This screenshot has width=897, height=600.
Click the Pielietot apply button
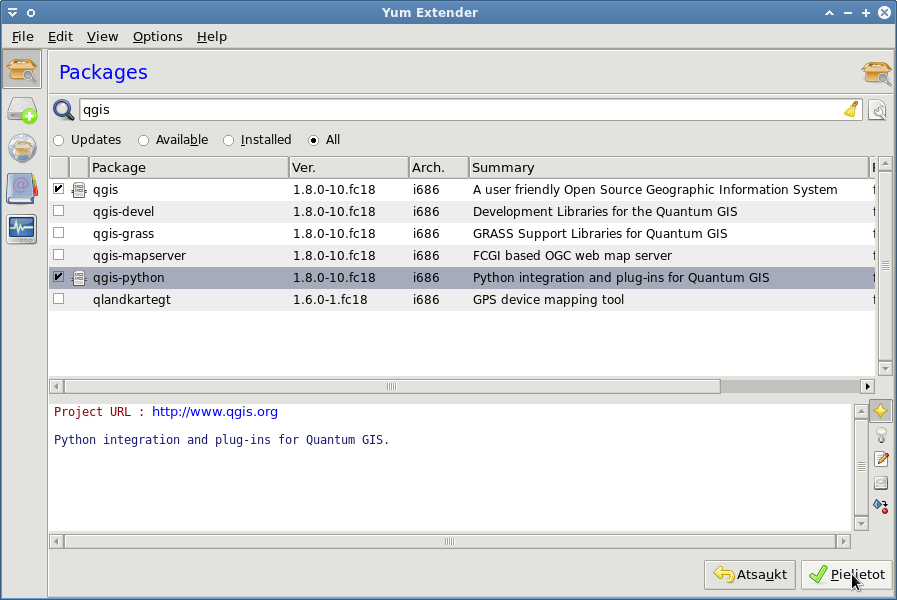pyautogui.click(x=846, y=574)
